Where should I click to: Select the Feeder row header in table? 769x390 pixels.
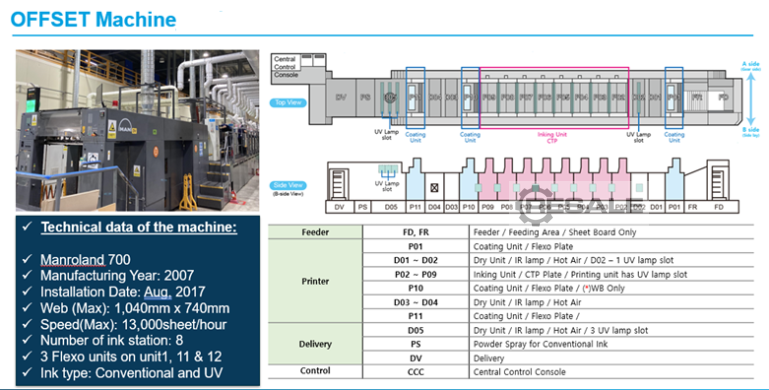[x=315, y=232]
